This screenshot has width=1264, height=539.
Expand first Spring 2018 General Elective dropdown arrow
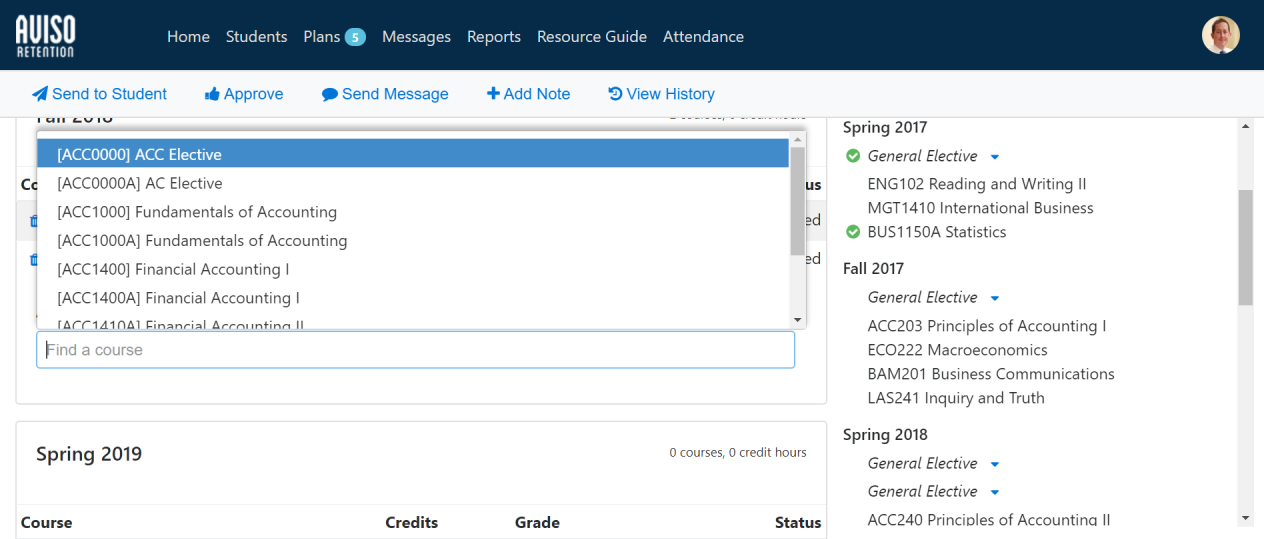point(994,464)
